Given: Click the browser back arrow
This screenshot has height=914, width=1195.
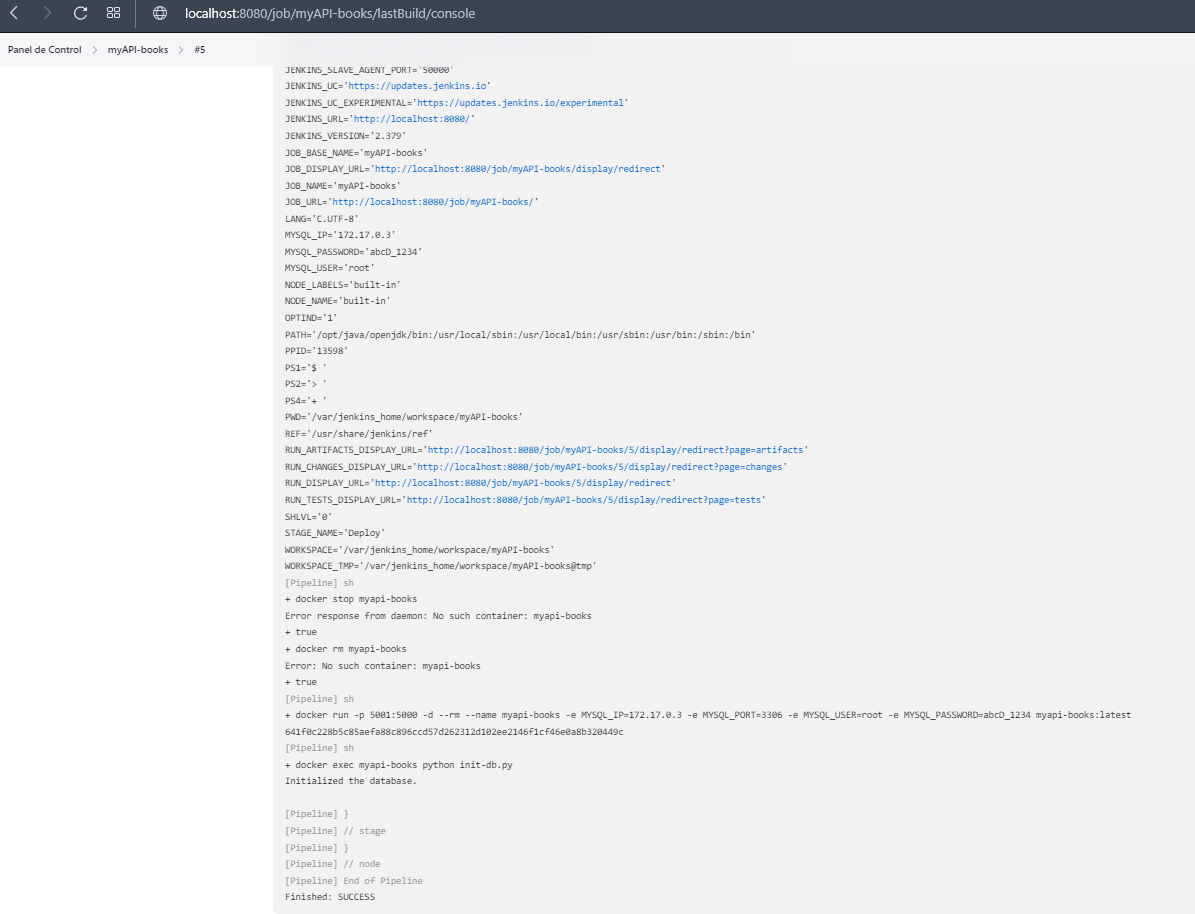Looking at the screenshot, I should click(14, 13).
